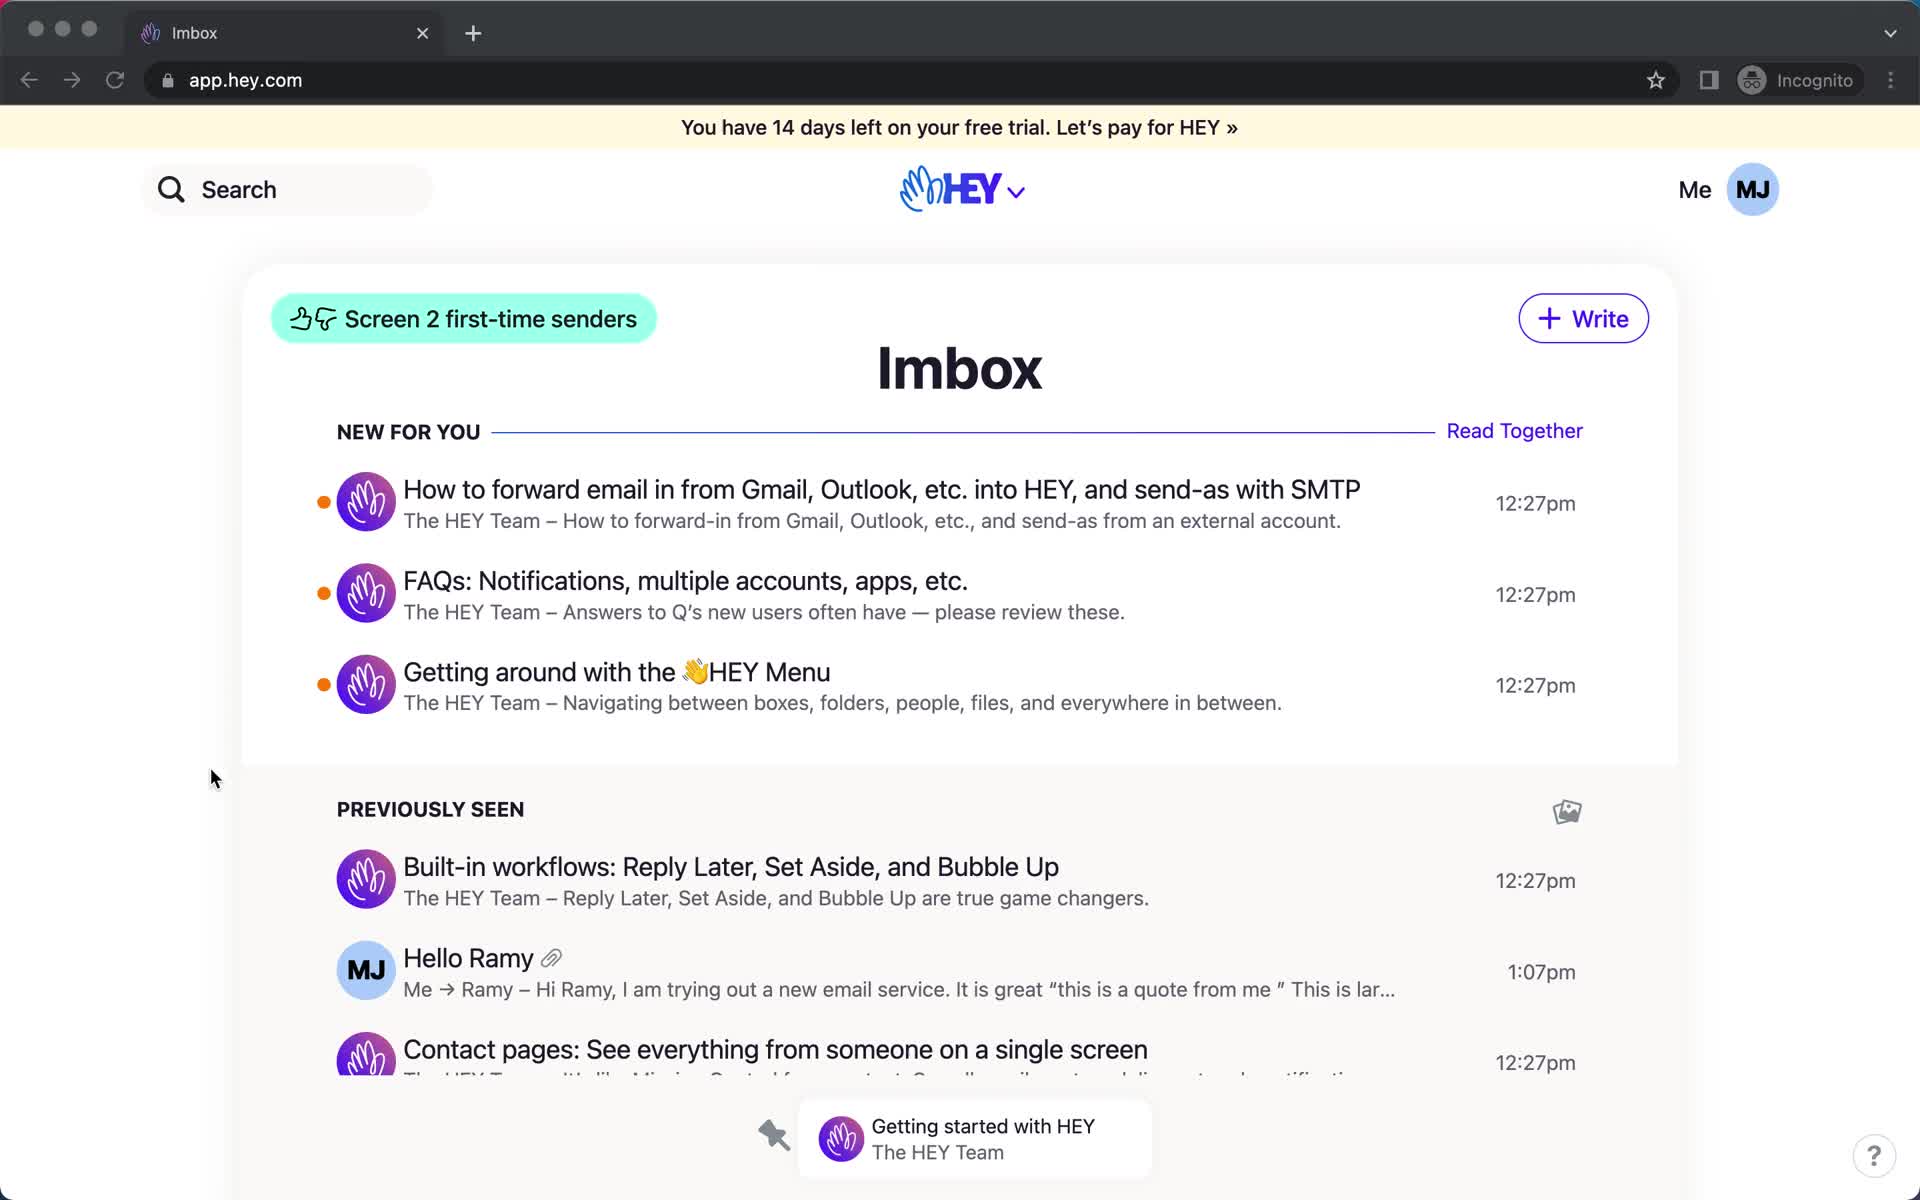
Task: Click the HEY avatar beside Built-in workflows email
Action: pyautogui.click(x=366, y=879)
